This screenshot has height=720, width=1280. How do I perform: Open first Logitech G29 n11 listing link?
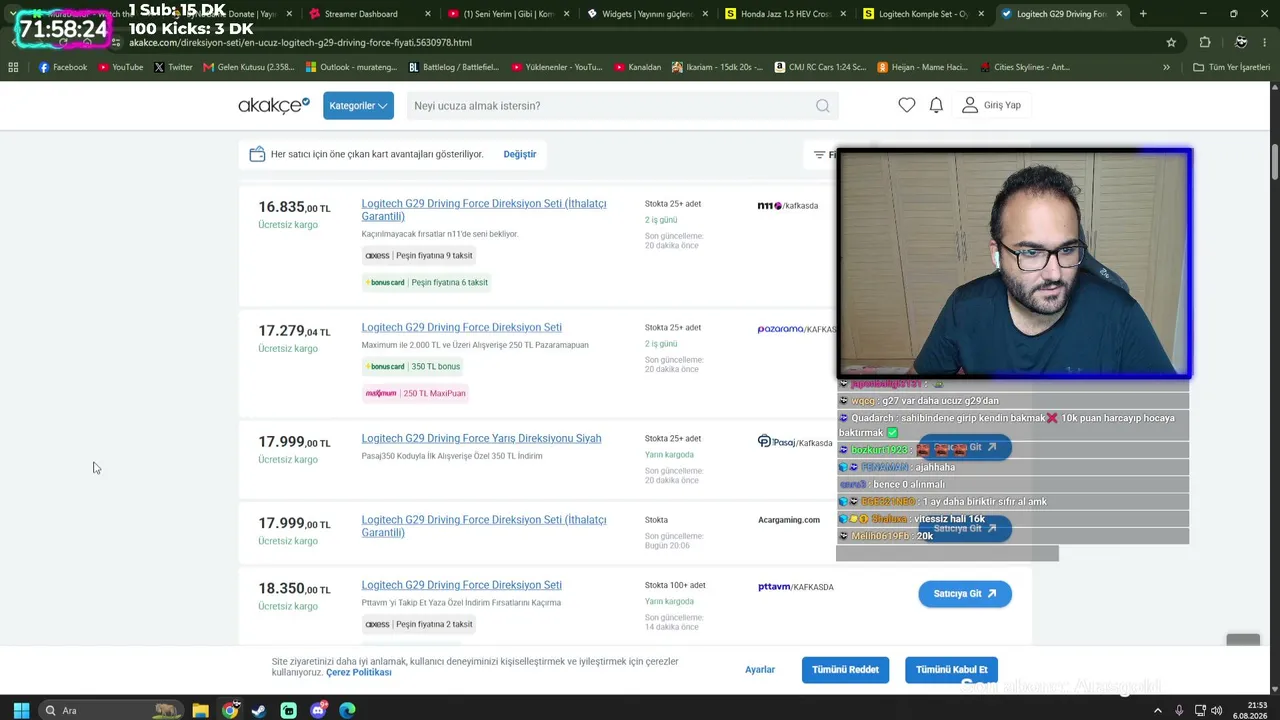[484, 210]
